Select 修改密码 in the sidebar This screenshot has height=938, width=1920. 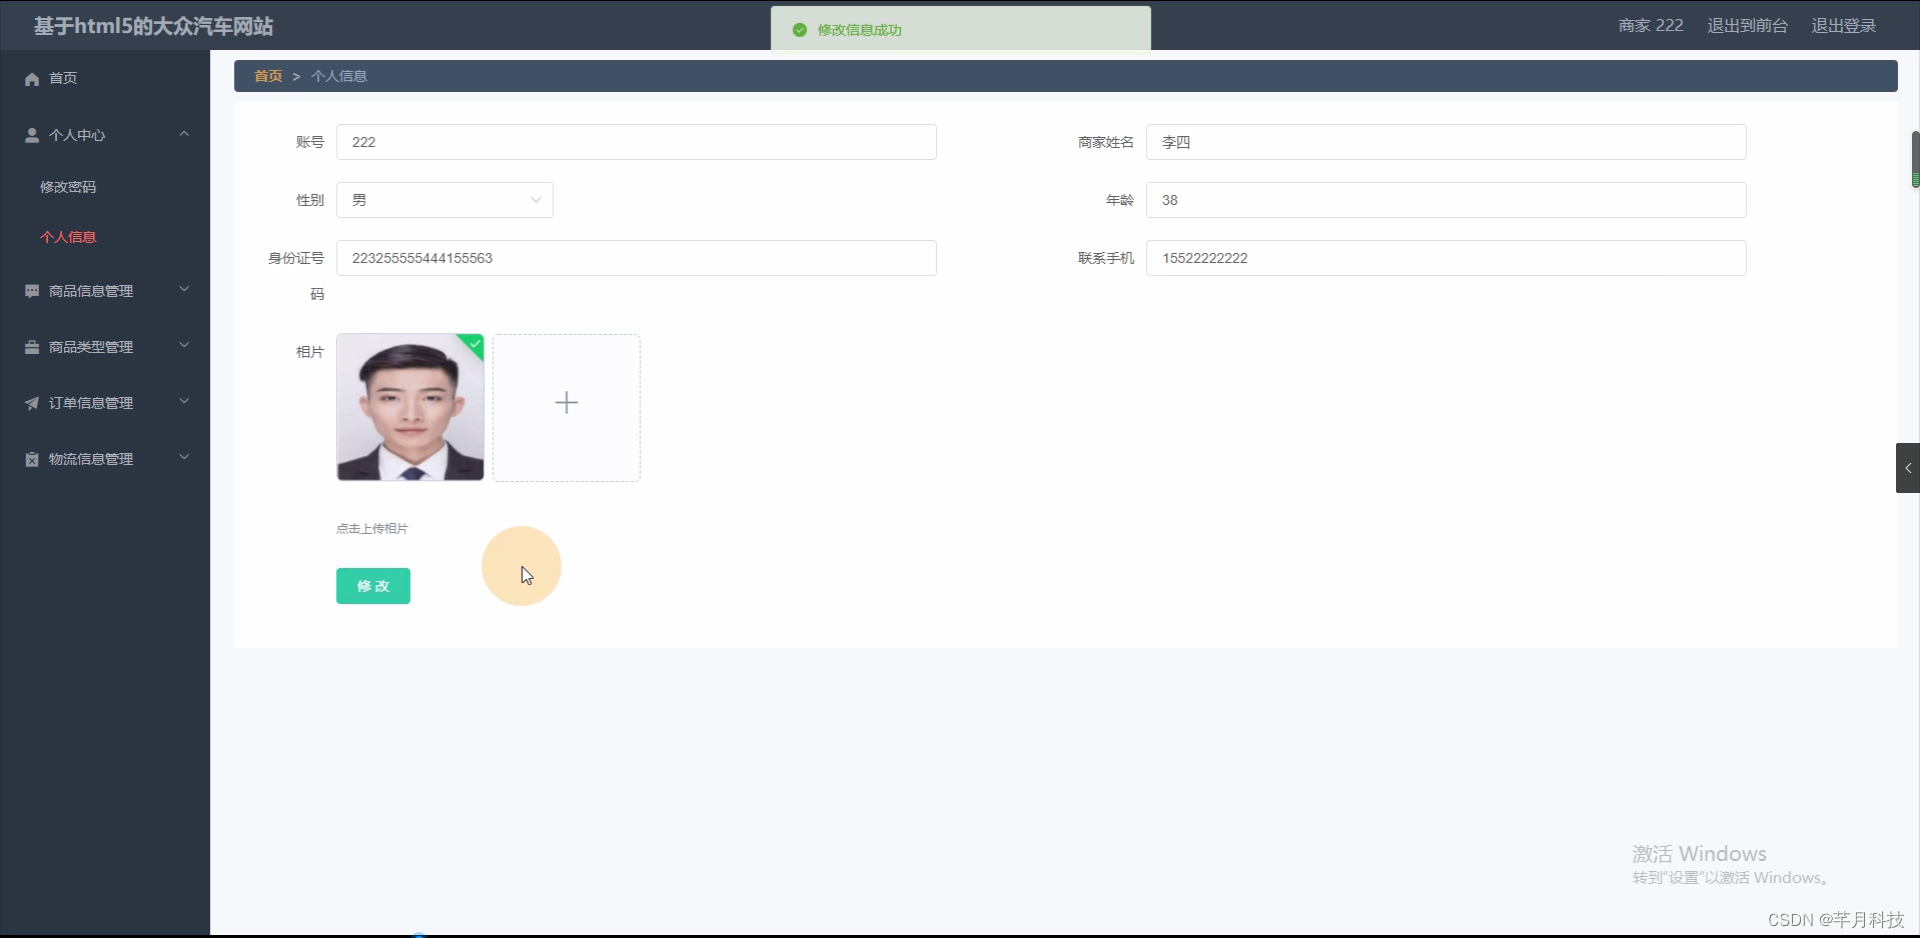tap(68, 186)
